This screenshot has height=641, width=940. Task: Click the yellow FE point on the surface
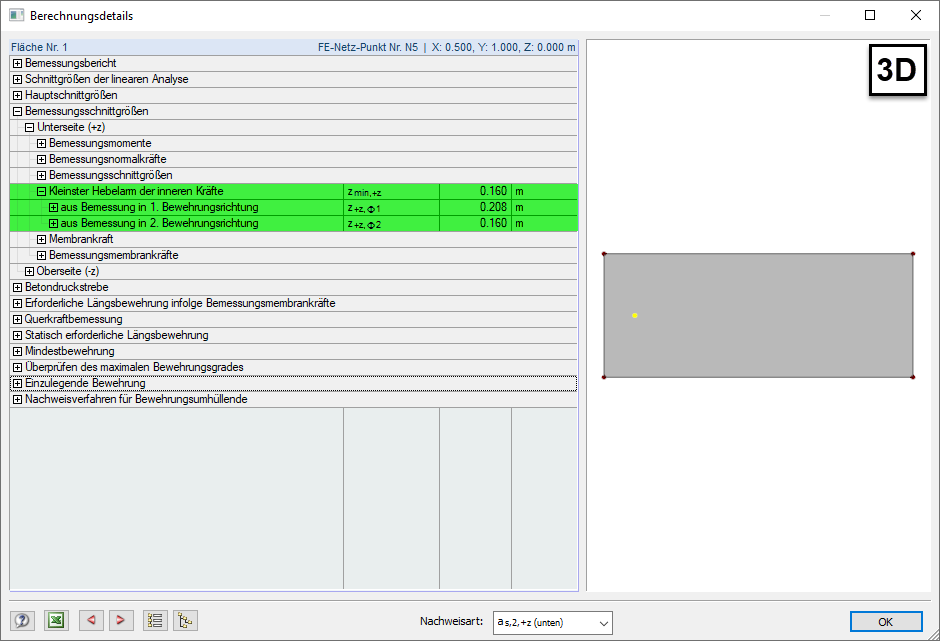(635, 315)
